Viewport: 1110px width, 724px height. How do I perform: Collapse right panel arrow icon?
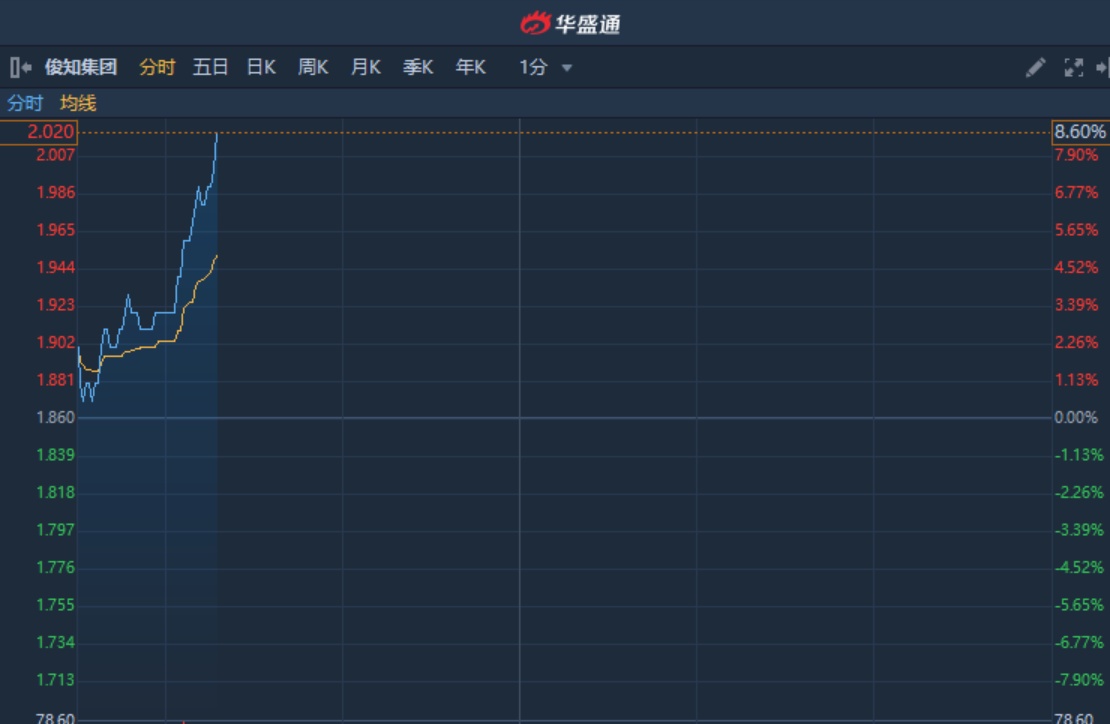(x=1102, y=67)
